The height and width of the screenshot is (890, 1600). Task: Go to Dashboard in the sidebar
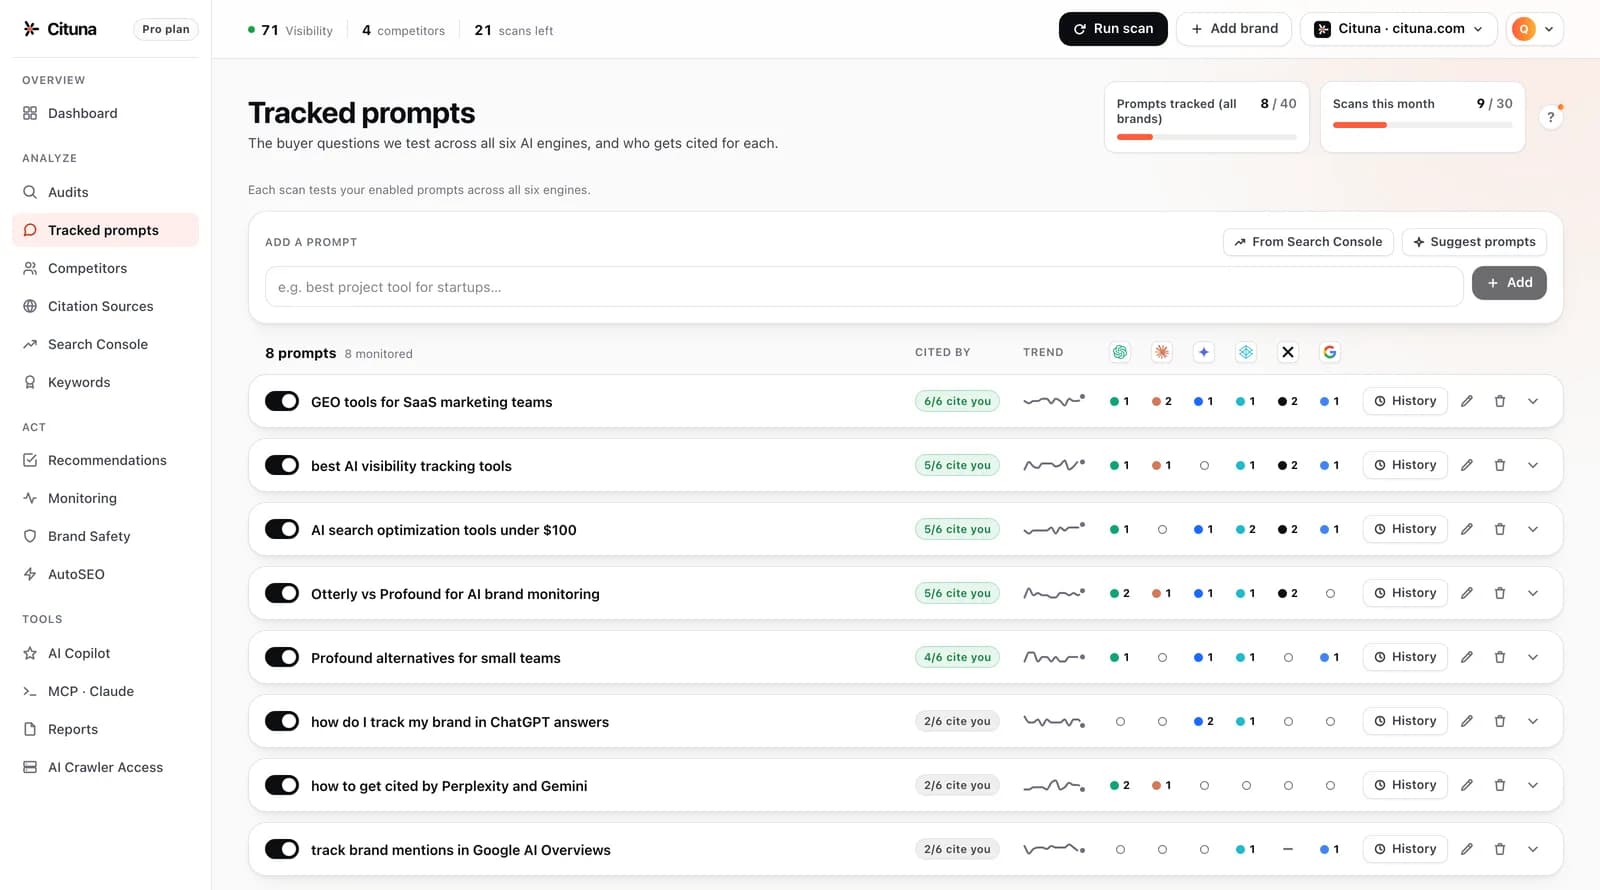(x=105, y=113)
